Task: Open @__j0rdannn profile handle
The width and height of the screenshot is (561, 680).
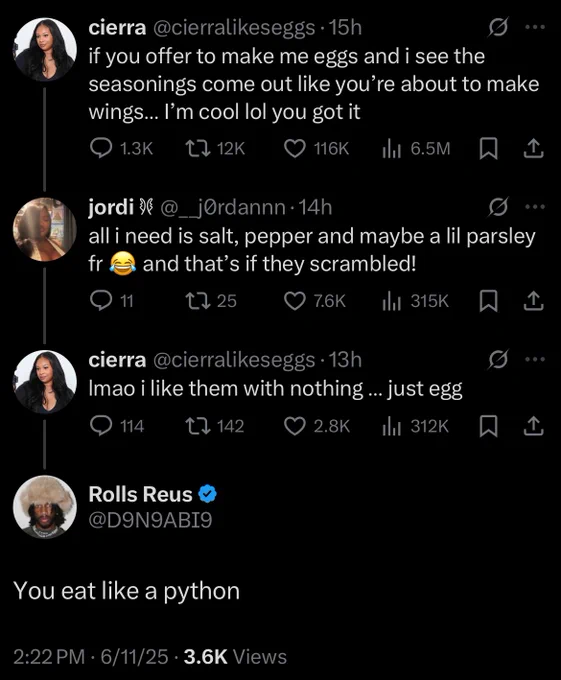Action: (x=223, y=208)
